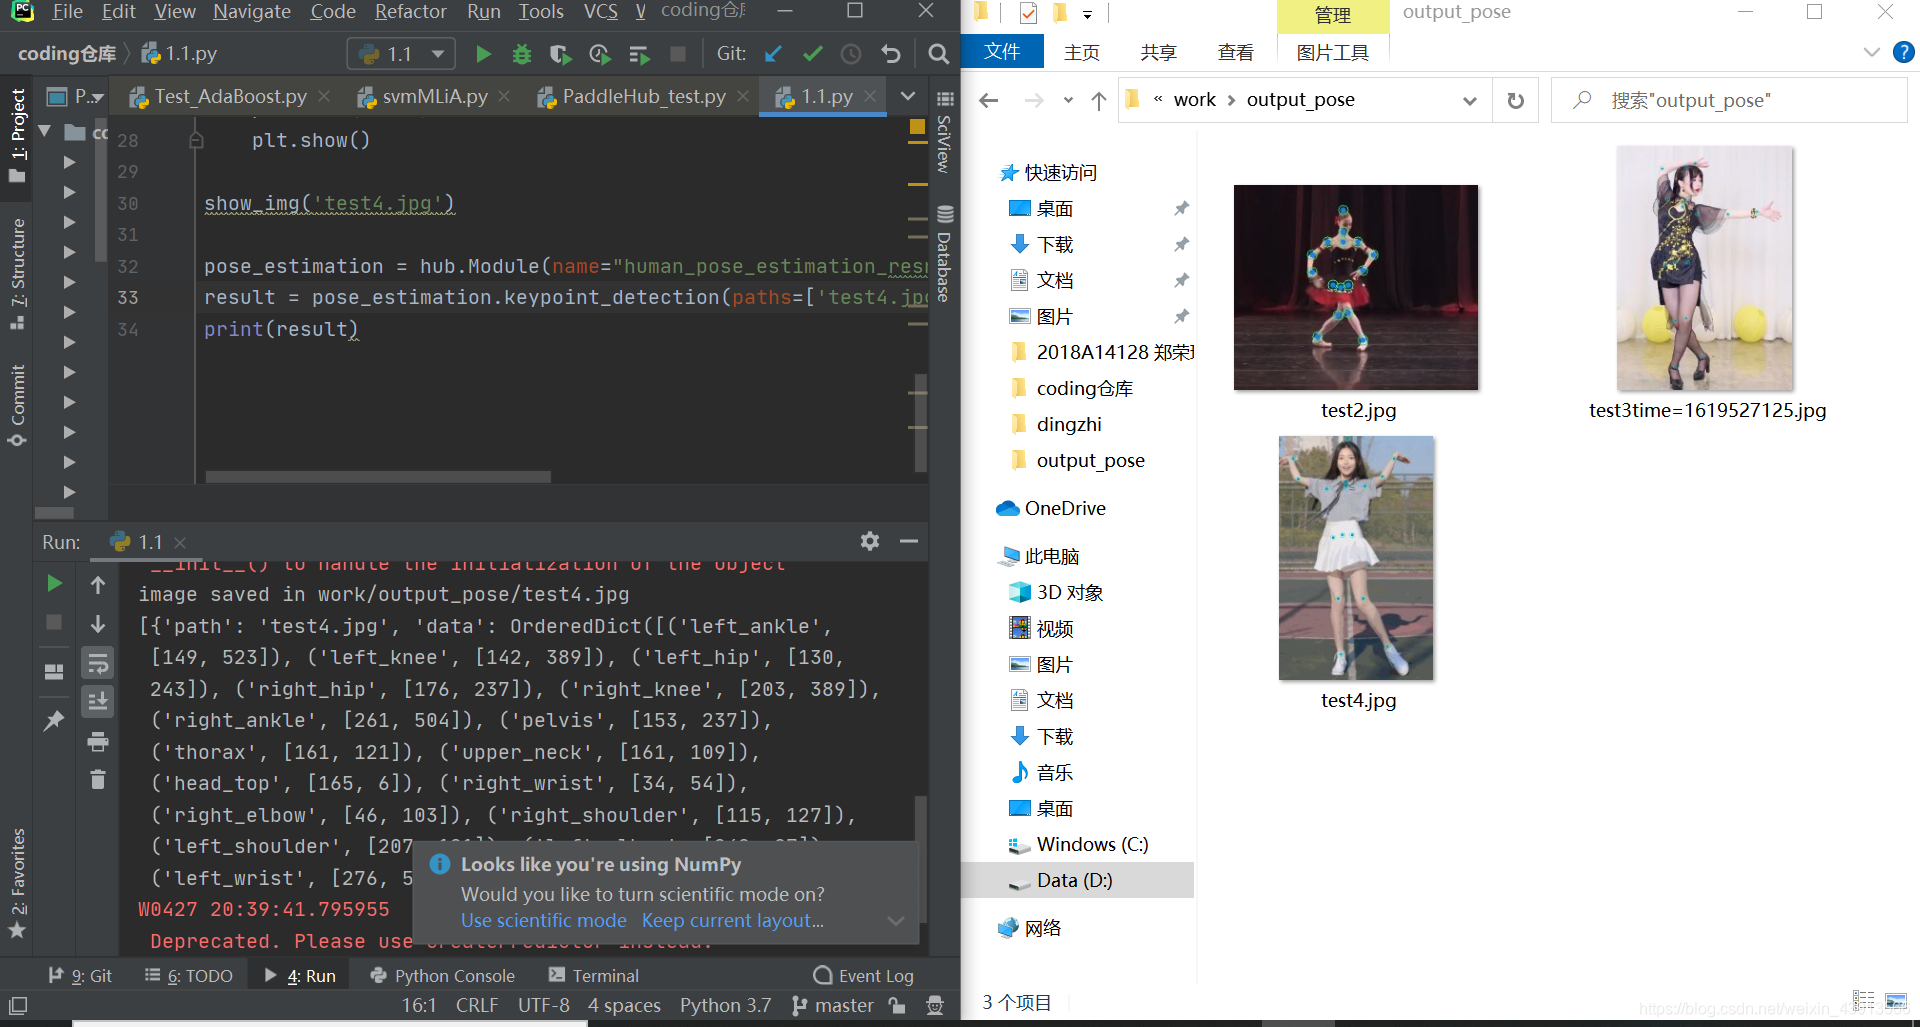Select Data (D:) drive in navigation pane
1920x1027 pixels.
[x=1078, y=880]
